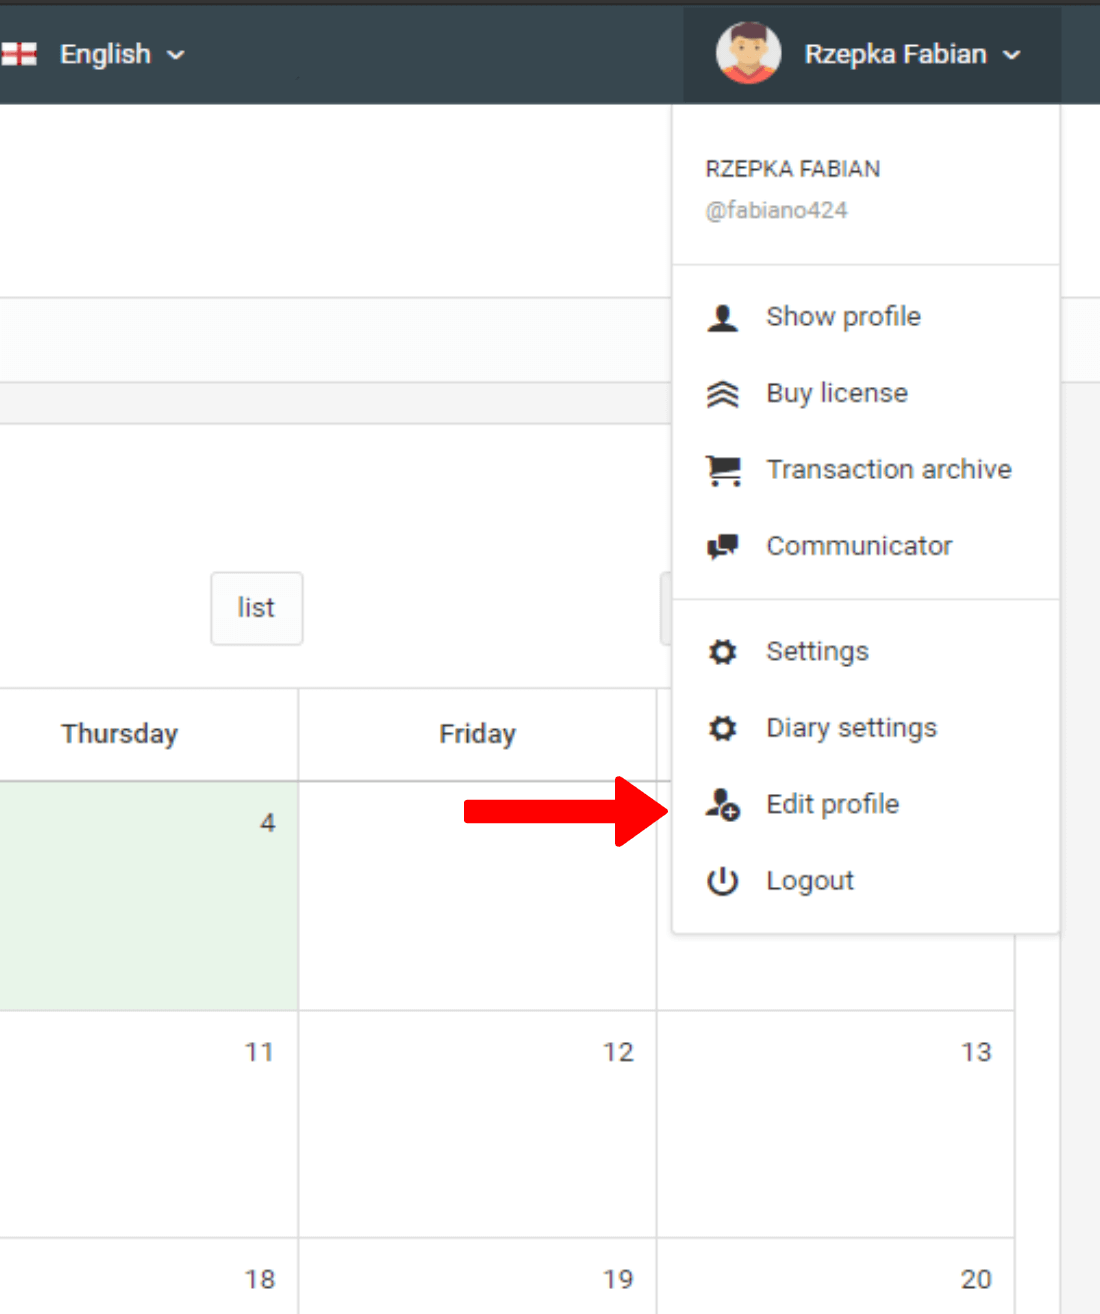Open the English language dropdown
Screen dimensions: 1100x1314
coord(120,54)
